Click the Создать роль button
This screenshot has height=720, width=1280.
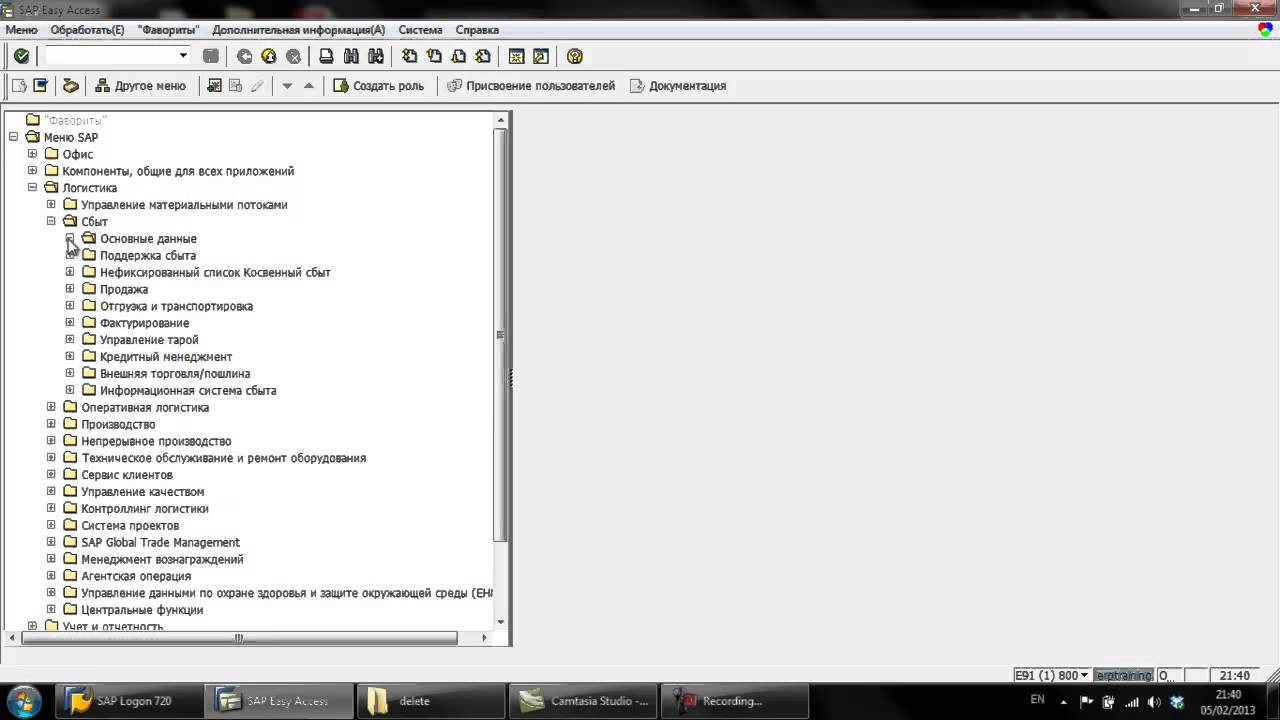(379, 86)
